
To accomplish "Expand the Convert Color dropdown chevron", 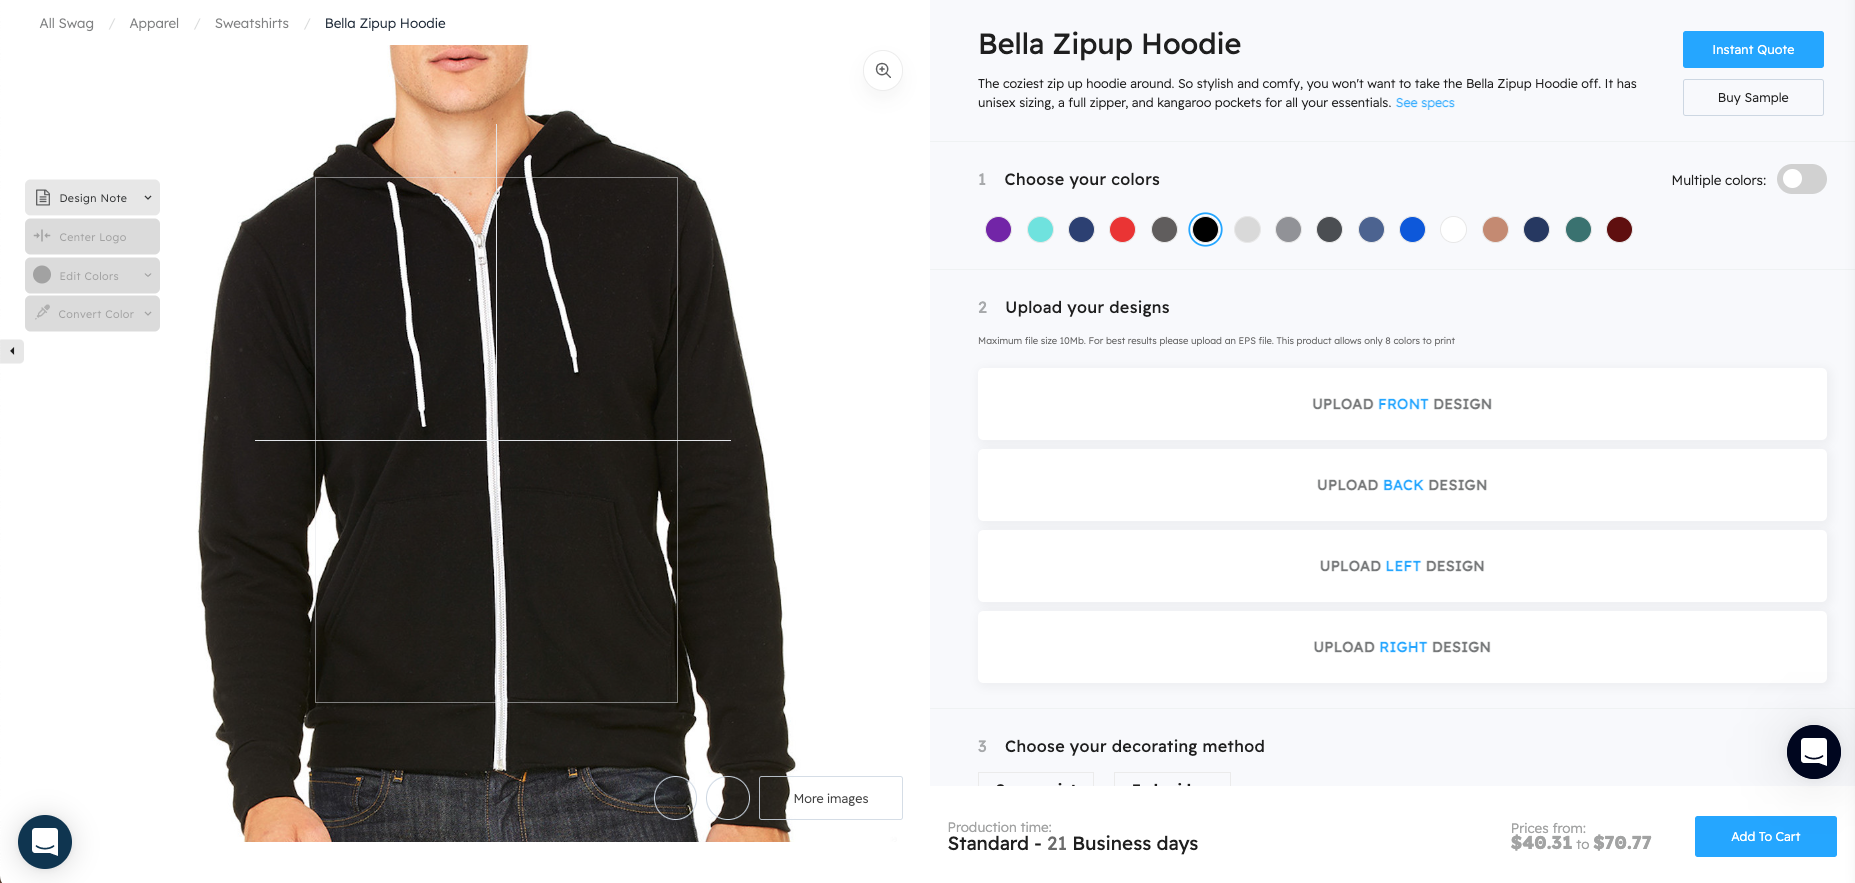I will (148, 314).
